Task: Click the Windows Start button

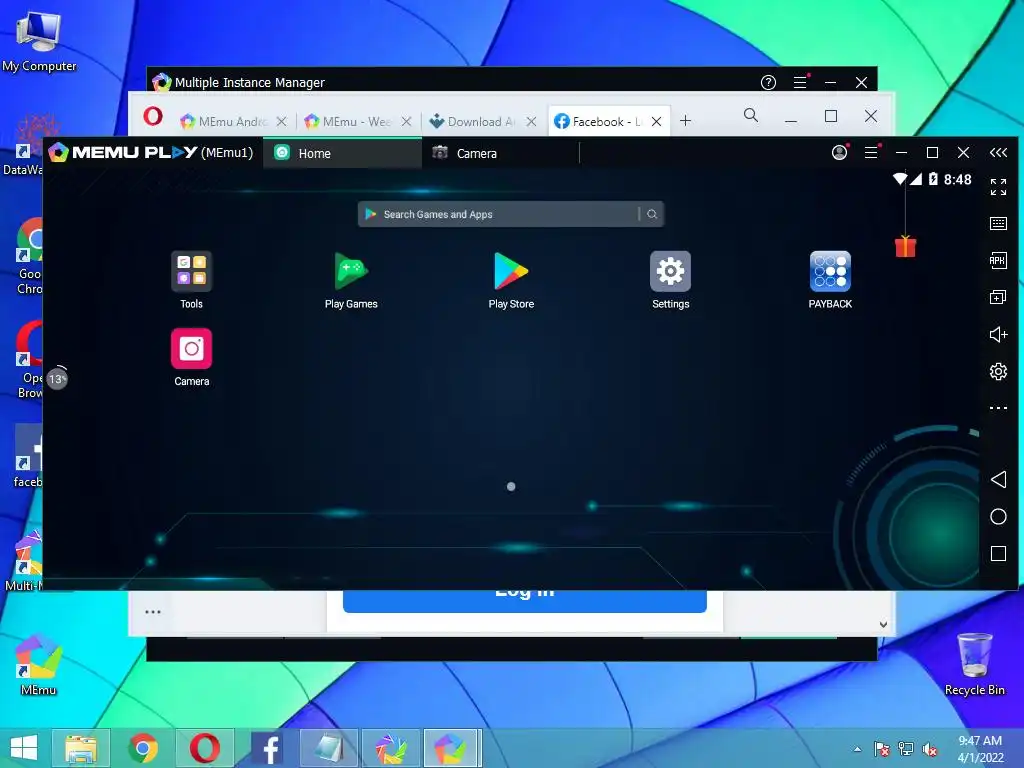Action: point(24,748)
